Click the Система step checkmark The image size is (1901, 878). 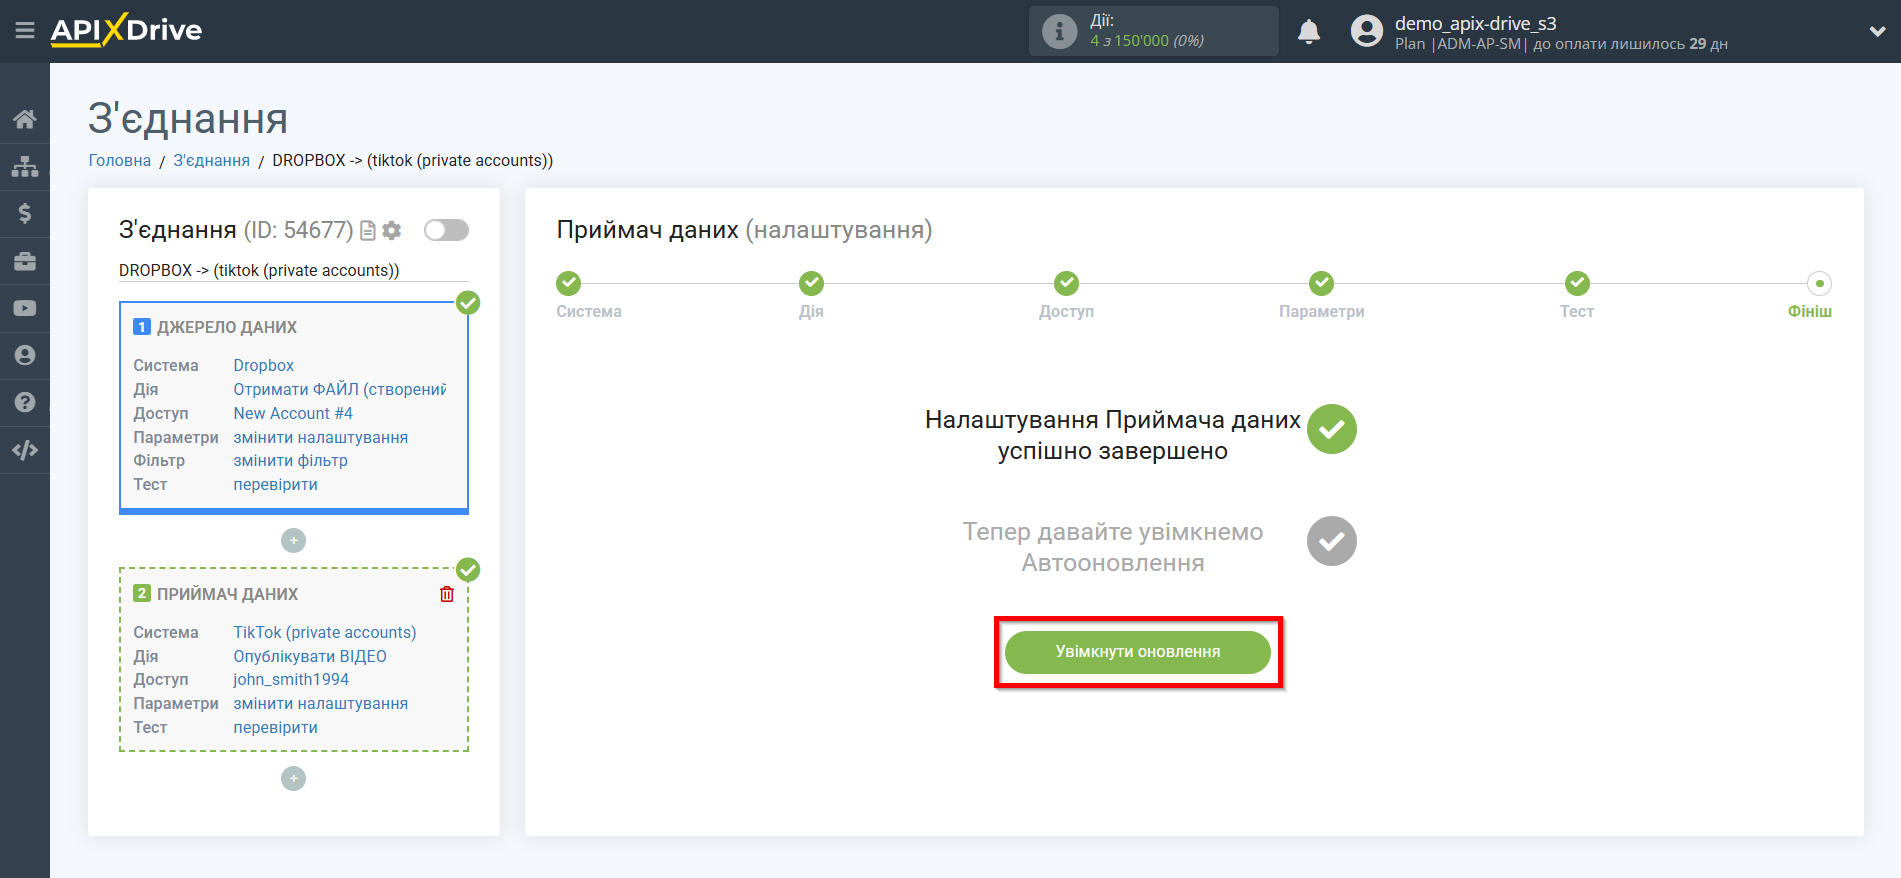[568, 283]
